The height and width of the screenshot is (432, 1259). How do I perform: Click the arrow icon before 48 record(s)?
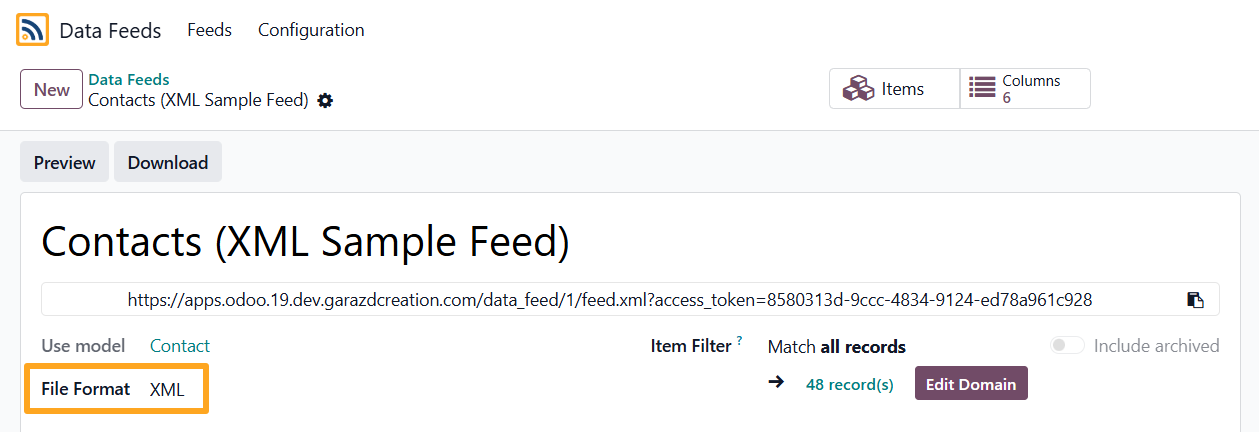776,384
